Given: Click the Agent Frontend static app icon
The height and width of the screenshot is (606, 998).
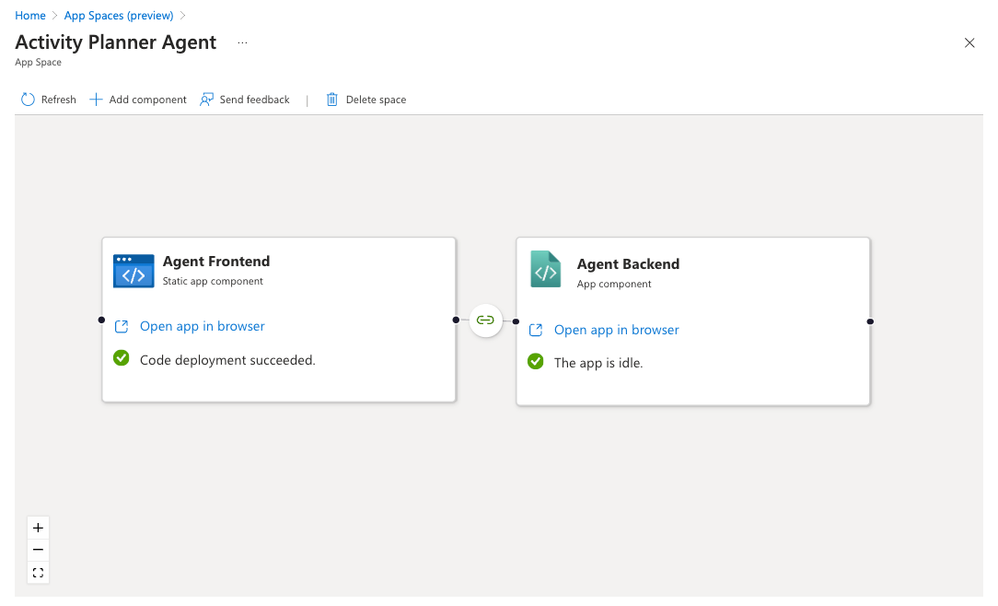Looking at the screenshot, I should pyautogui.click(x=134, y=271).
